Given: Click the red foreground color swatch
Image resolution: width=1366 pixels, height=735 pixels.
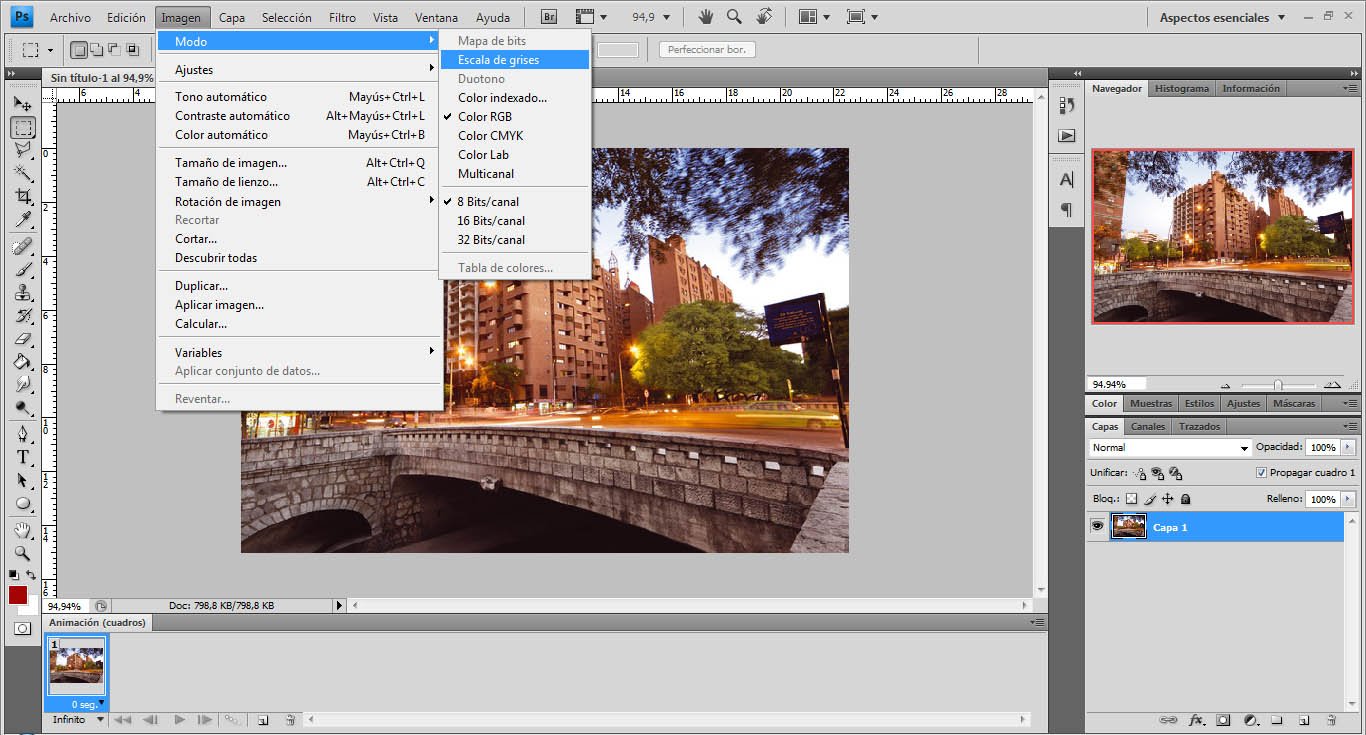Looking at the screenshot, I should click(18, 595).
